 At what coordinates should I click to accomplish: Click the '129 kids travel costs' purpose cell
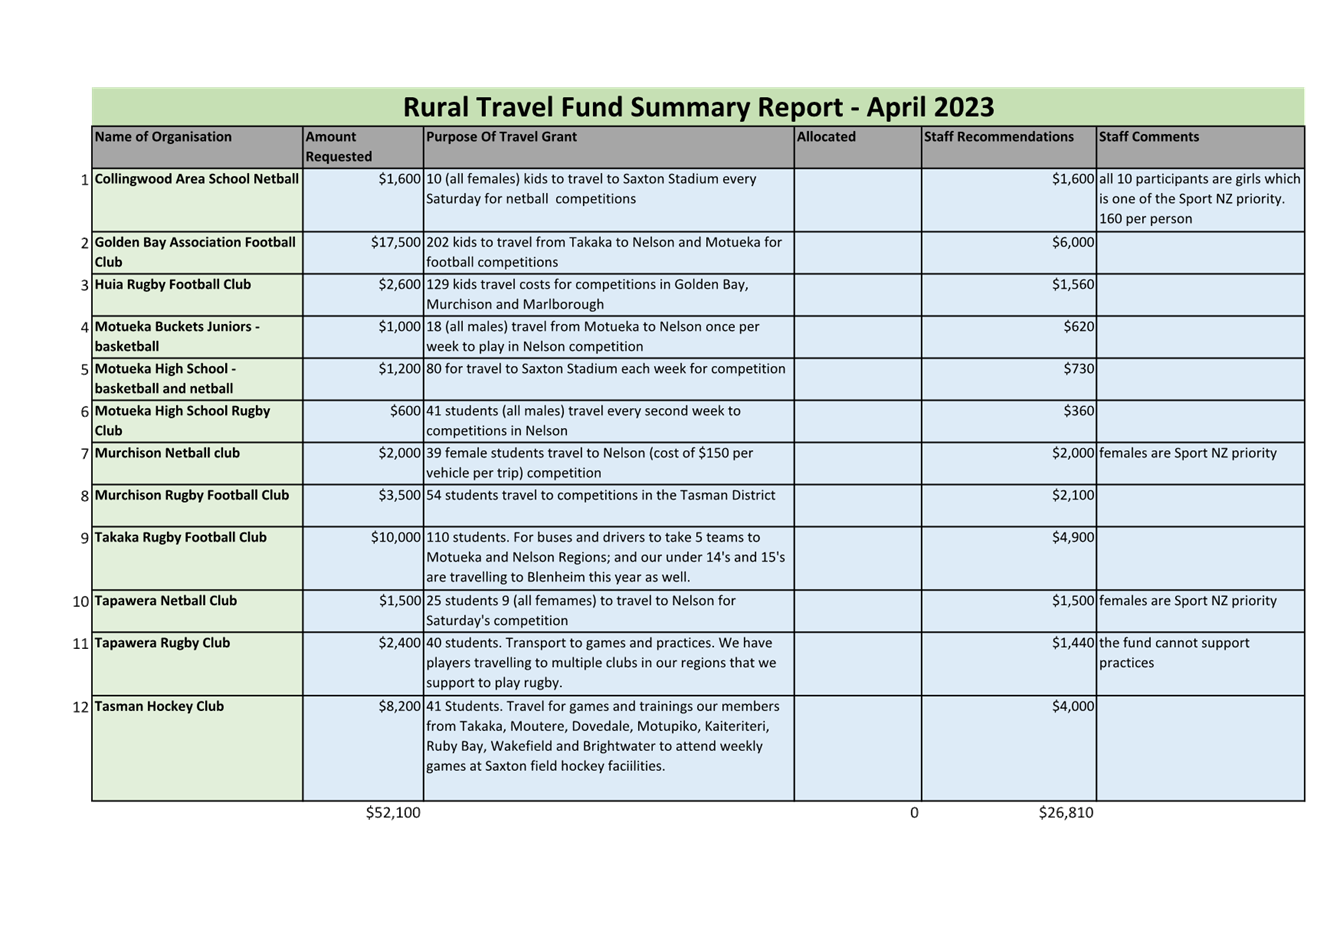[608, 295]
